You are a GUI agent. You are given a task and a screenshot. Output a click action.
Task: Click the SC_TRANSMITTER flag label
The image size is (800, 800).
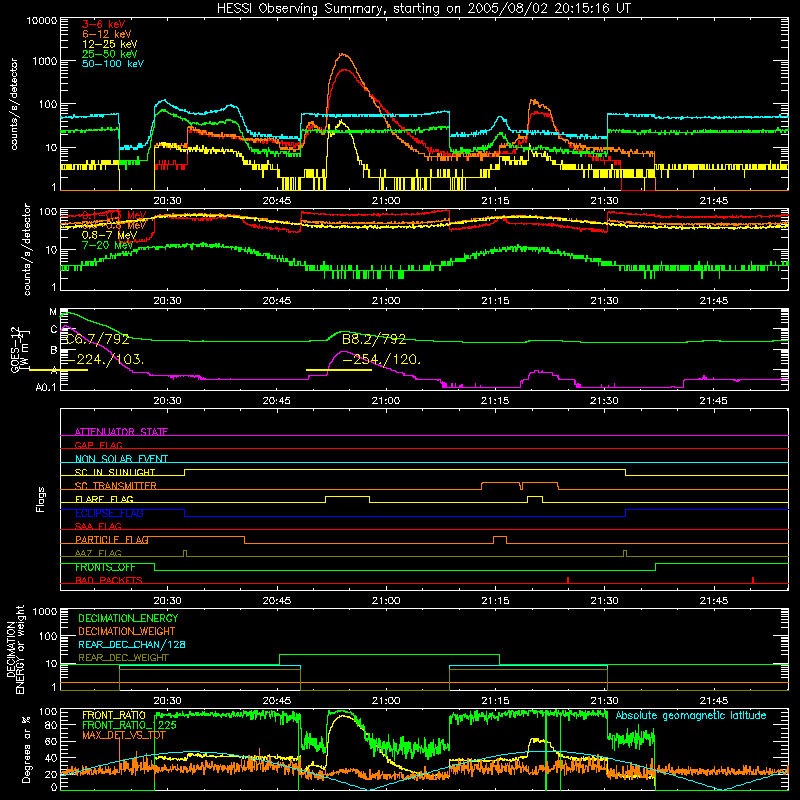coord(116,486)
